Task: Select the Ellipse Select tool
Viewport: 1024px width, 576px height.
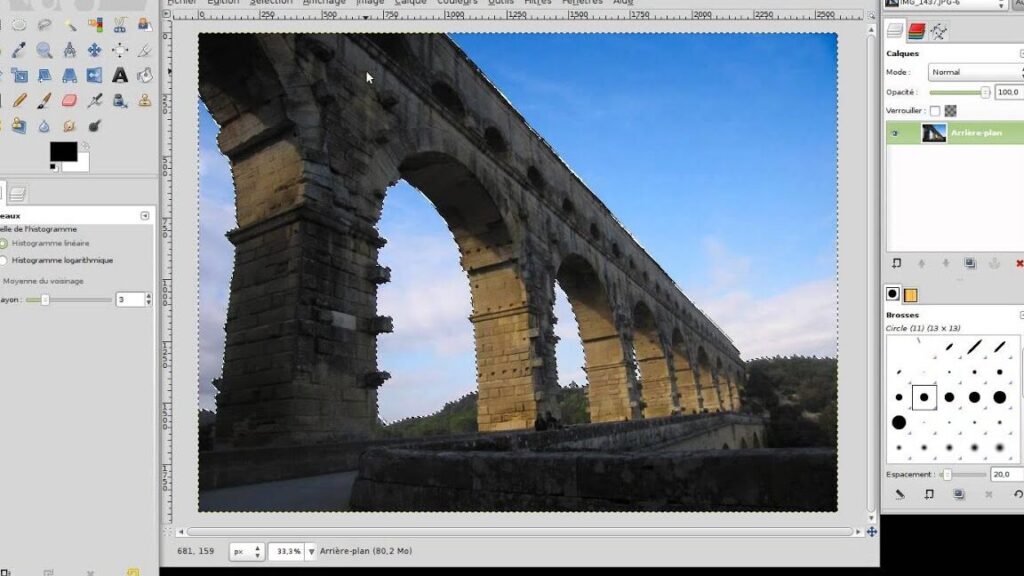Action: (19, 25)
